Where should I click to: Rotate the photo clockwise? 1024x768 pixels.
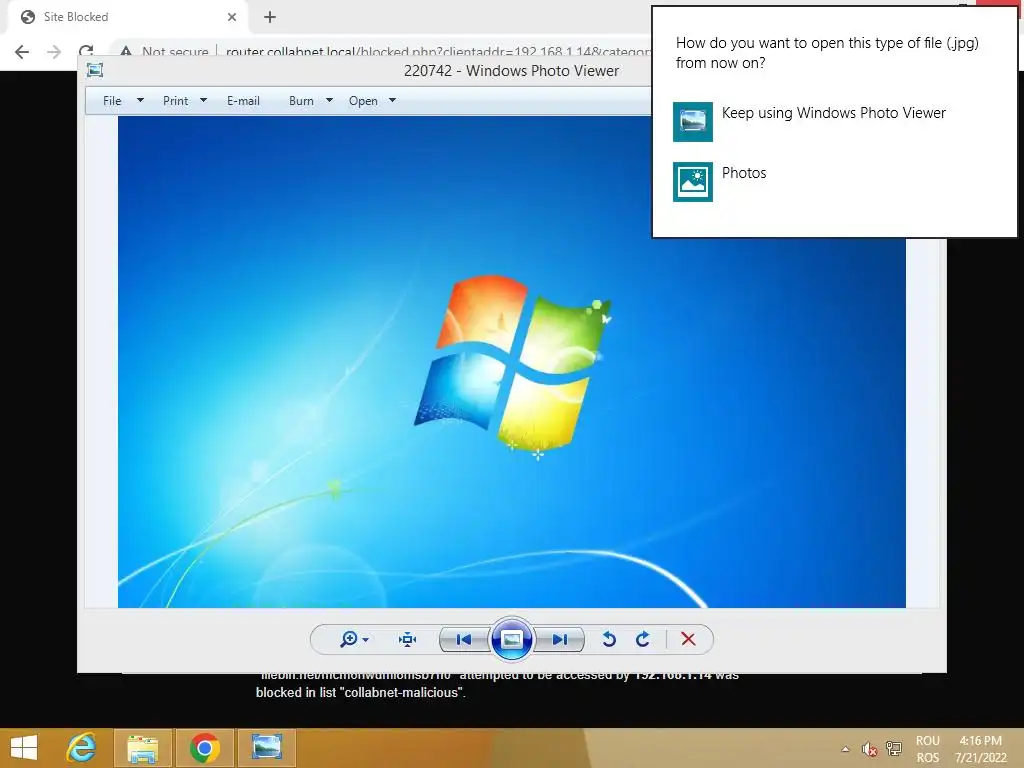(x=643, y=639)
